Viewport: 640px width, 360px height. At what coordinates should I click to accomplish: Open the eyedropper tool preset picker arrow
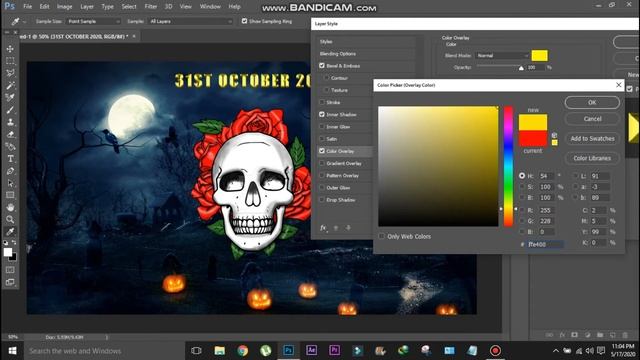click(x=24, y=22)
